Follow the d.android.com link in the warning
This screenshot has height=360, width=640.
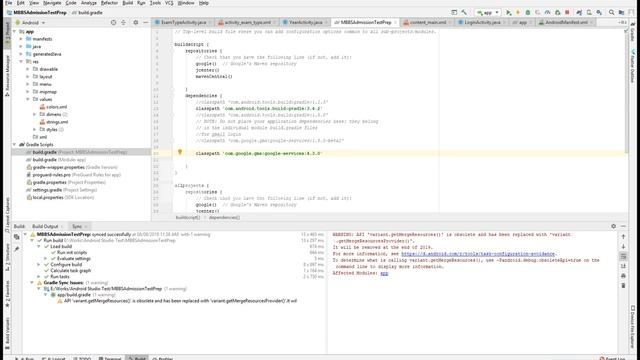478,254
